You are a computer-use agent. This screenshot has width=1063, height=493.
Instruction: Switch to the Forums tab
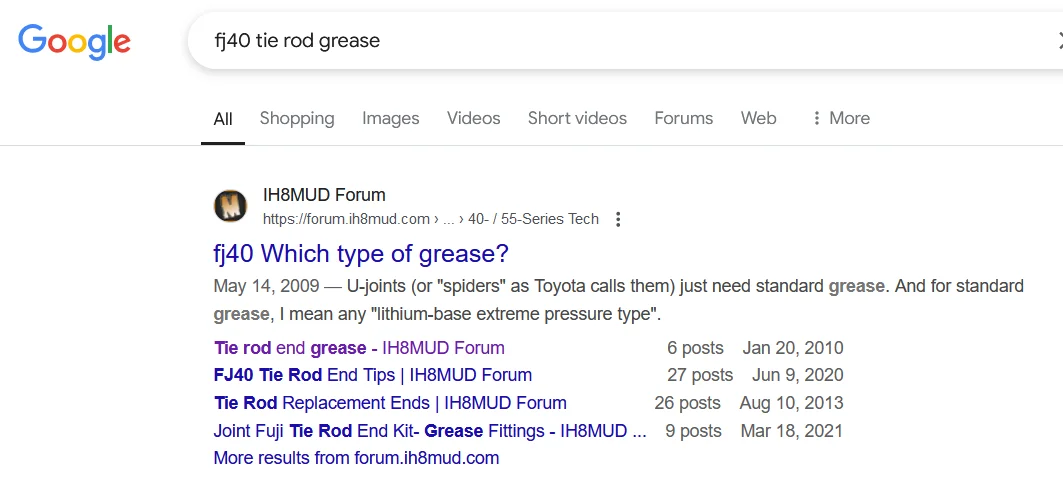(683, 118)
